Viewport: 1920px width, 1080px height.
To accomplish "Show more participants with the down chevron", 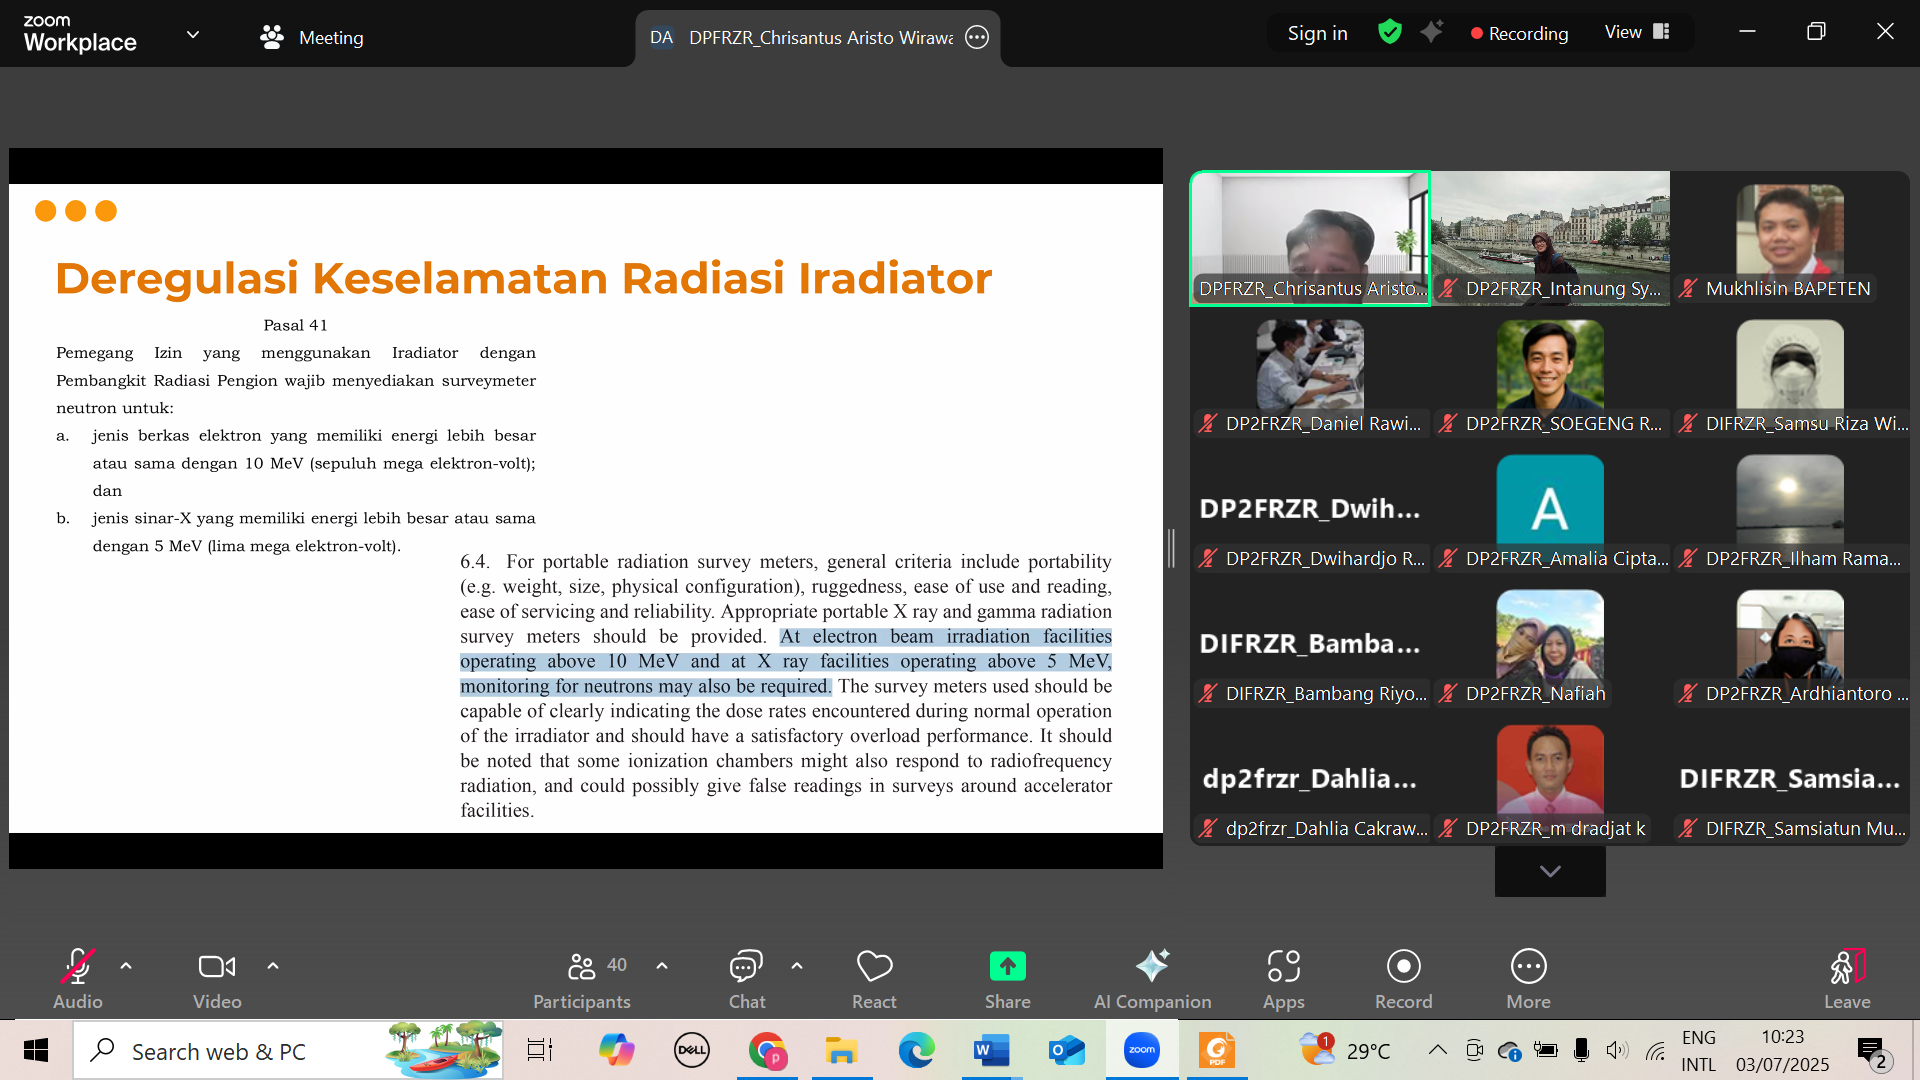I will 1550,871.
